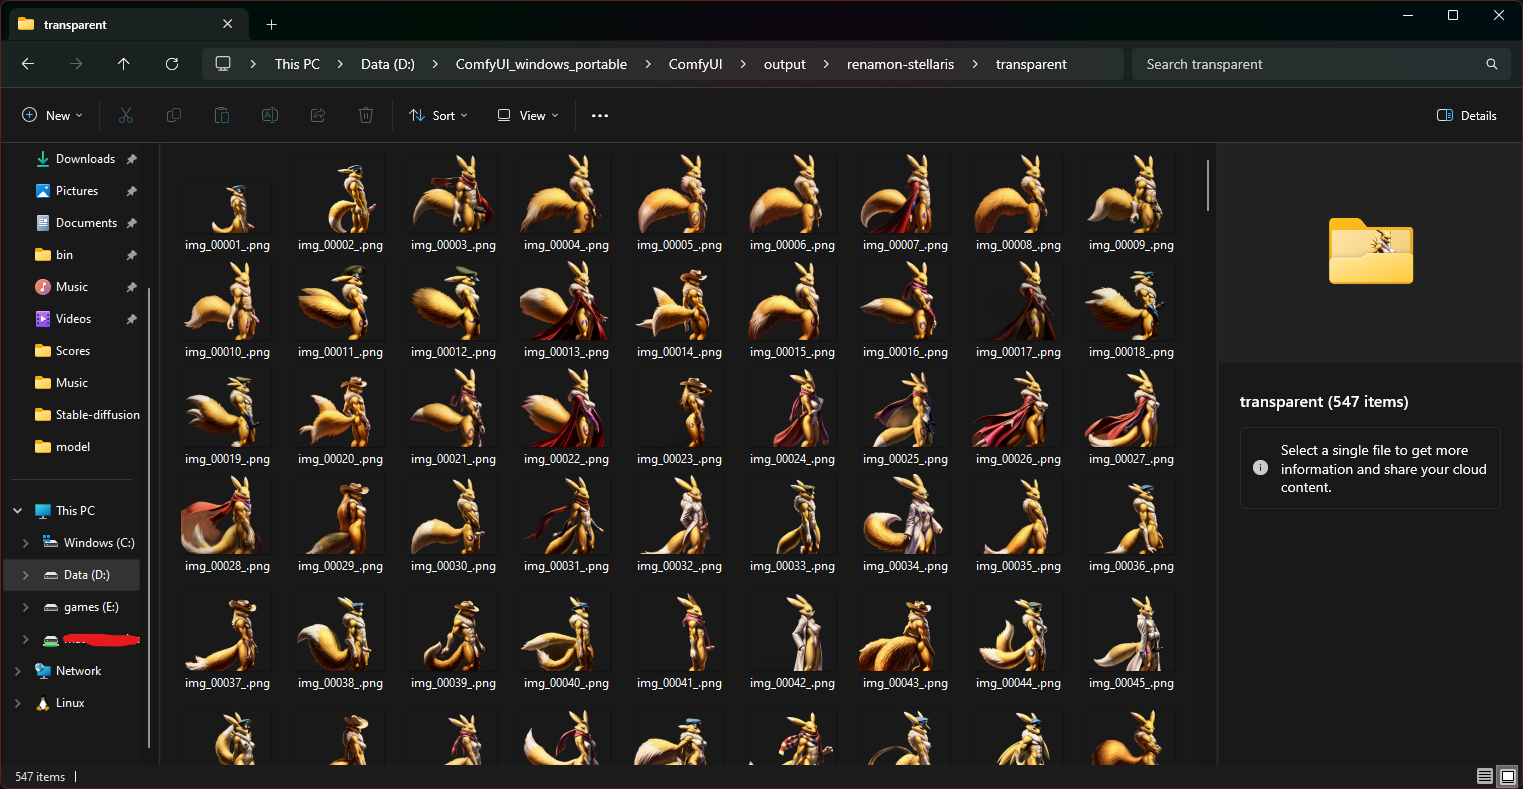Select thumbnail img_00022_.png
Viewport: 1523px width, 789px height.
point(567,408)
